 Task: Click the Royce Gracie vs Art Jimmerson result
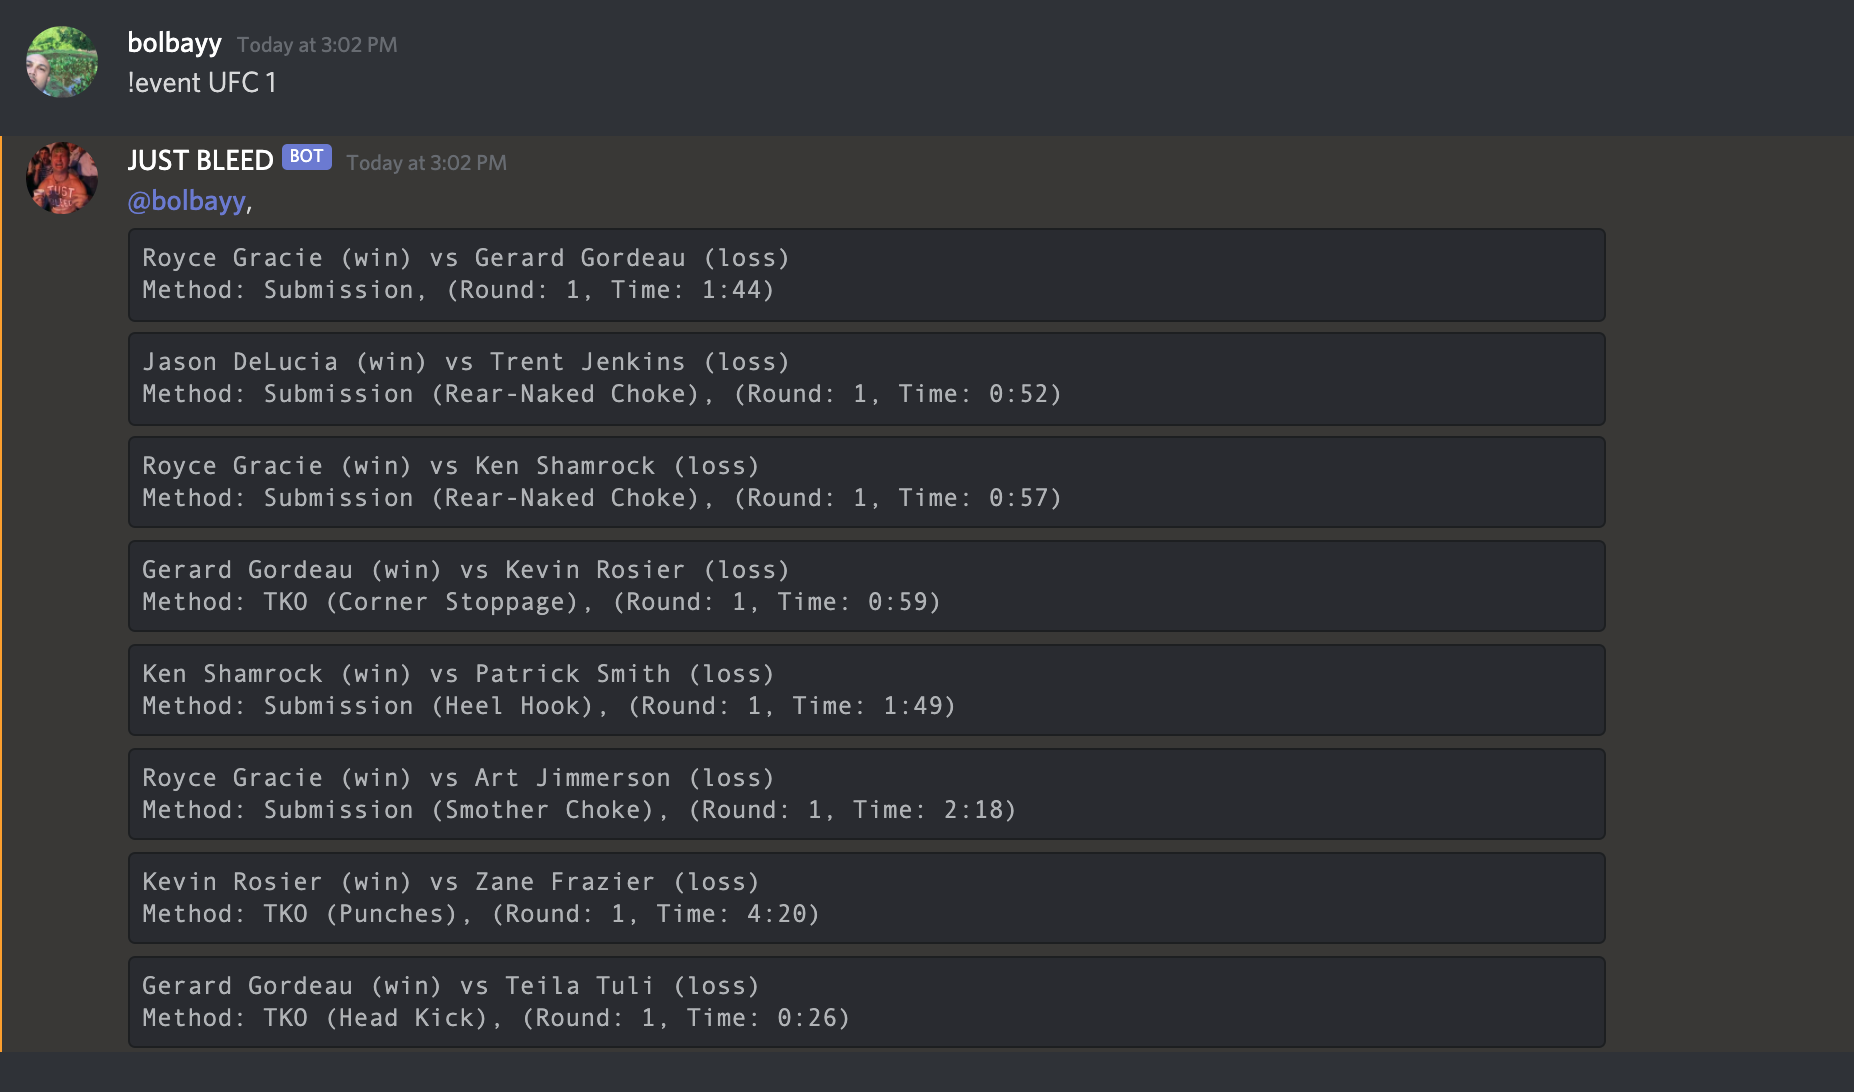coord(865,794)
